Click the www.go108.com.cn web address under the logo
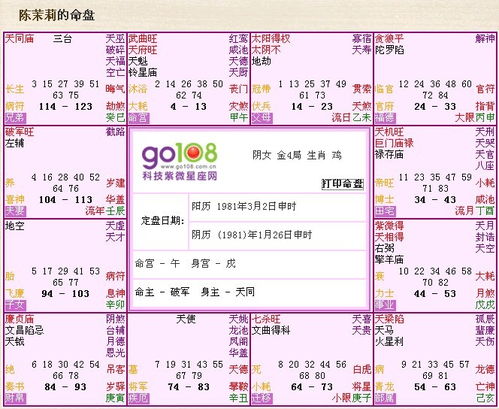The width and height of the screenshot is (499, 409). pyautogui.click(x=188, y=166)
